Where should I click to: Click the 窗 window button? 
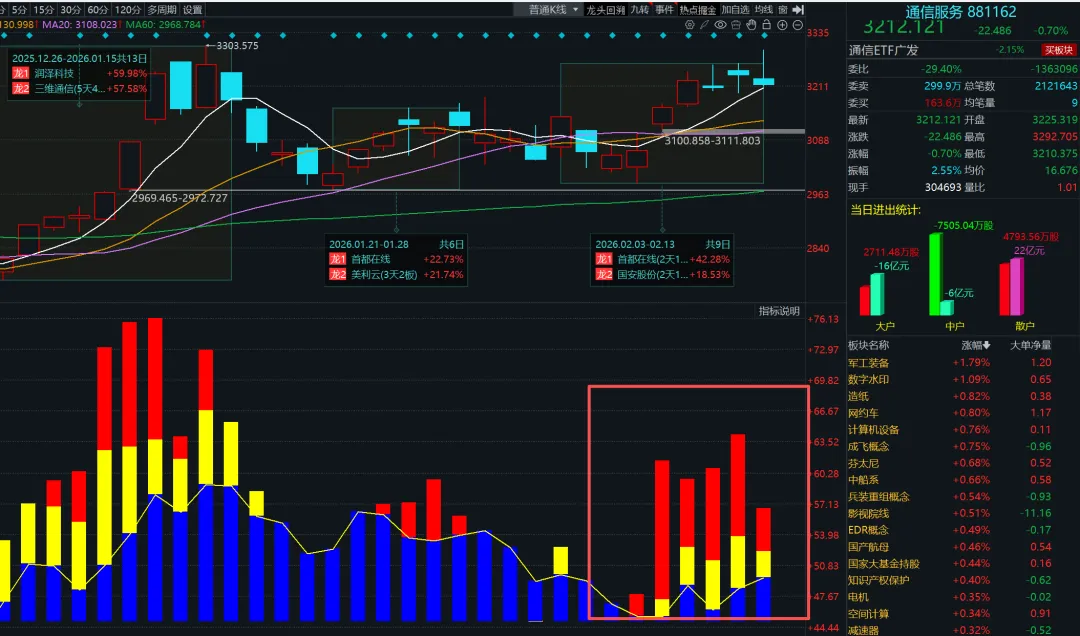pos(783,10)
